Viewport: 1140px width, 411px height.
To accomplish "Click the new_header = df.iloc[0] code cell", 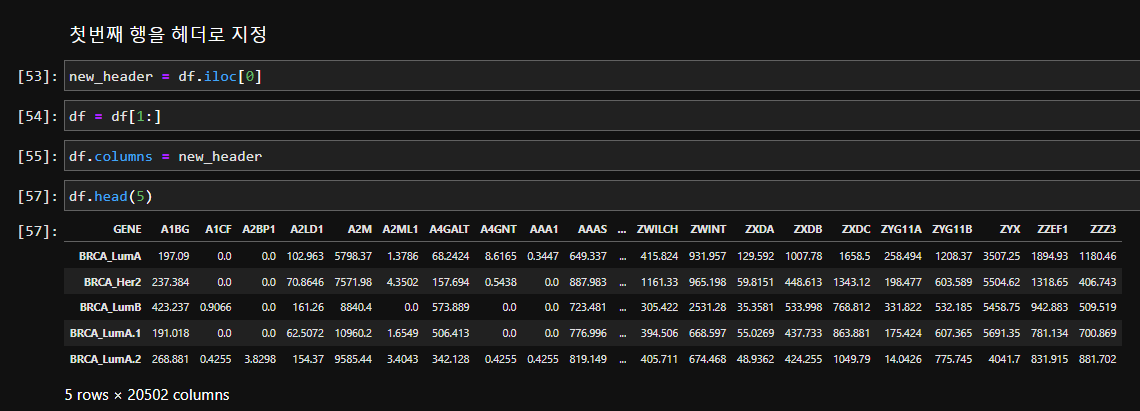I will [602, 76].
